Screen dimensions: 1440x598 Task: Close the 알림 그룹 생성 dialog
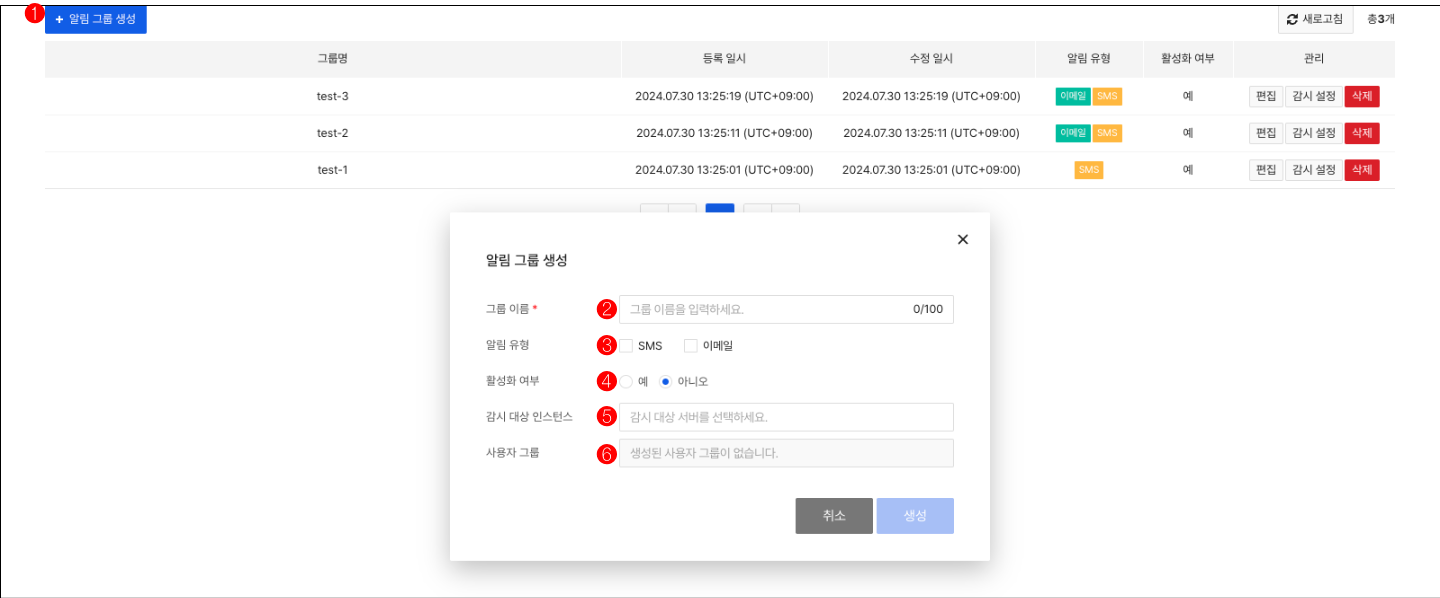click(963, 239)
